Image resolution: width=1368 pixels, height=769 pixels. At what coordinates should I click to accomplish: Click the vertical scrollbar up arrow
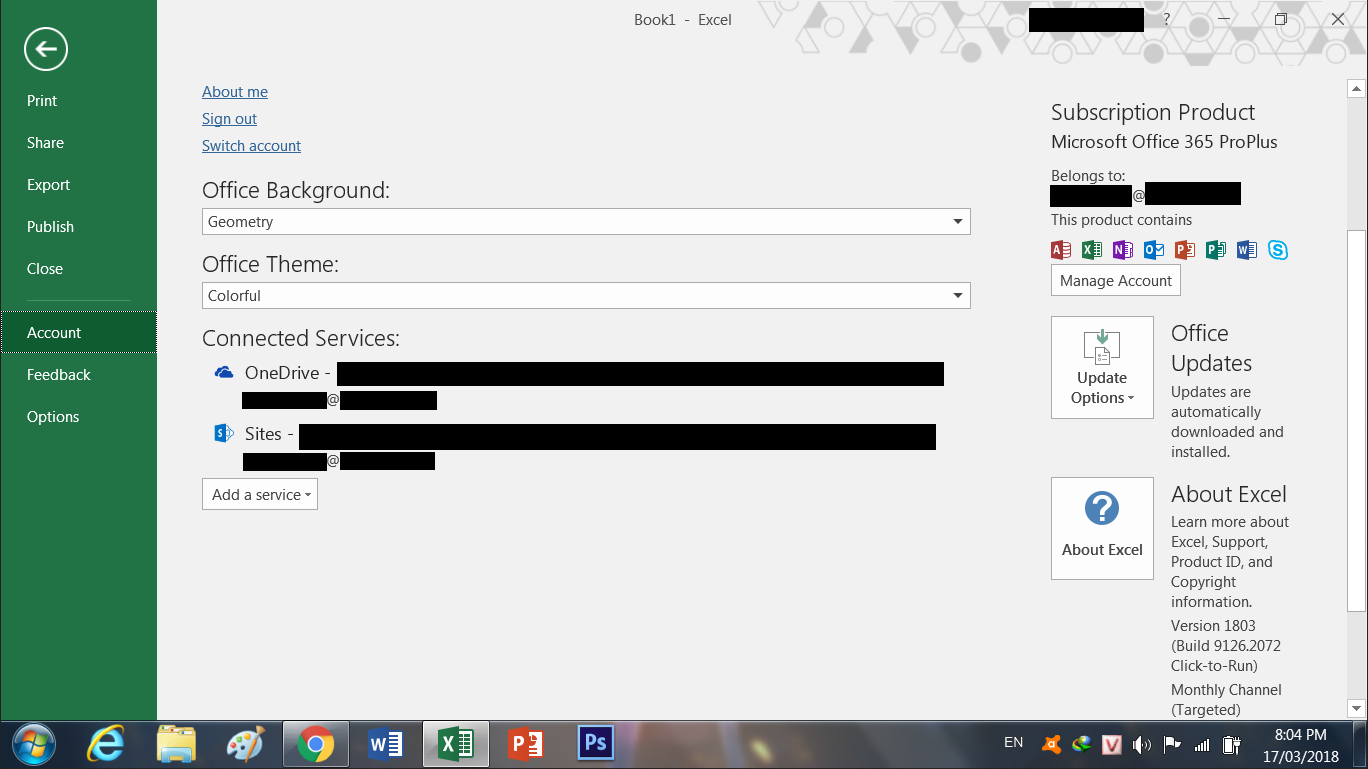tap(1356, 89)
